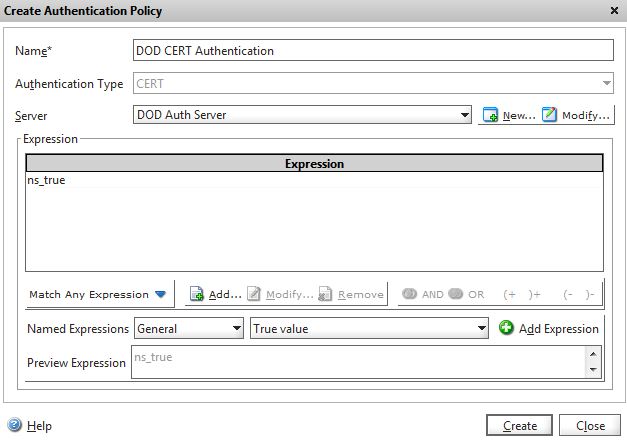Toggle the OR operator button
Screen dimensions: 627x440
[x=456, y=295]
